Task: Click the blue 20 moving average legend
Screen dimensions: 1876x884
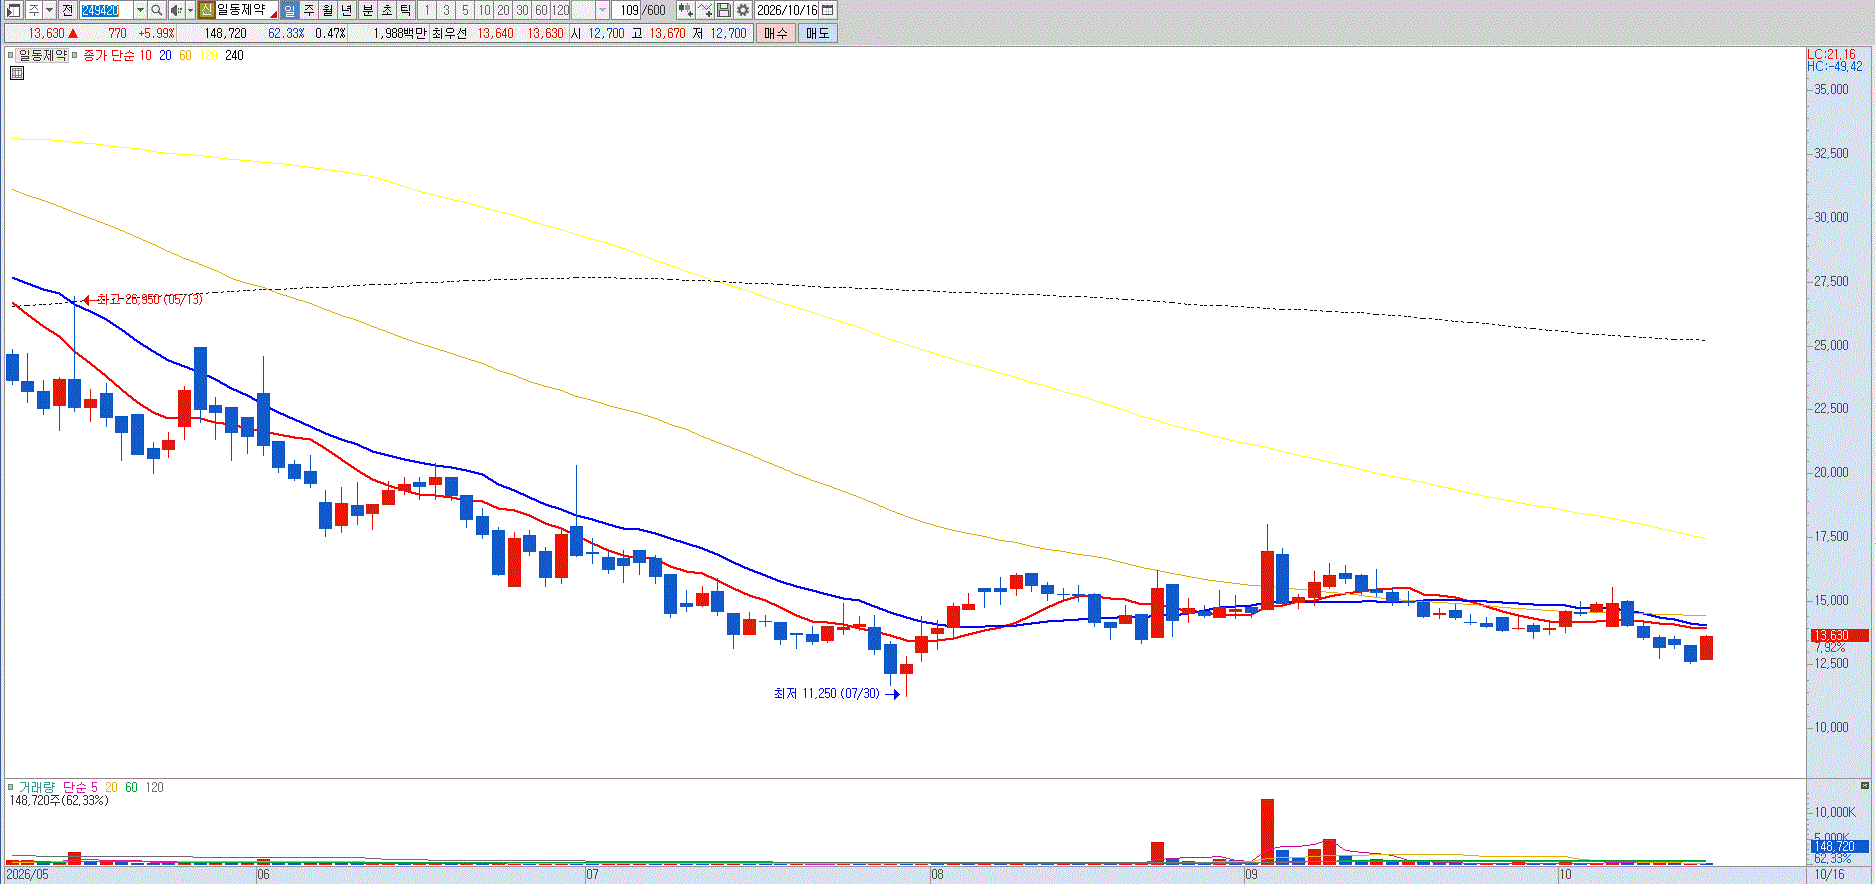Action: pyautogui.click(x=165, y=56)
